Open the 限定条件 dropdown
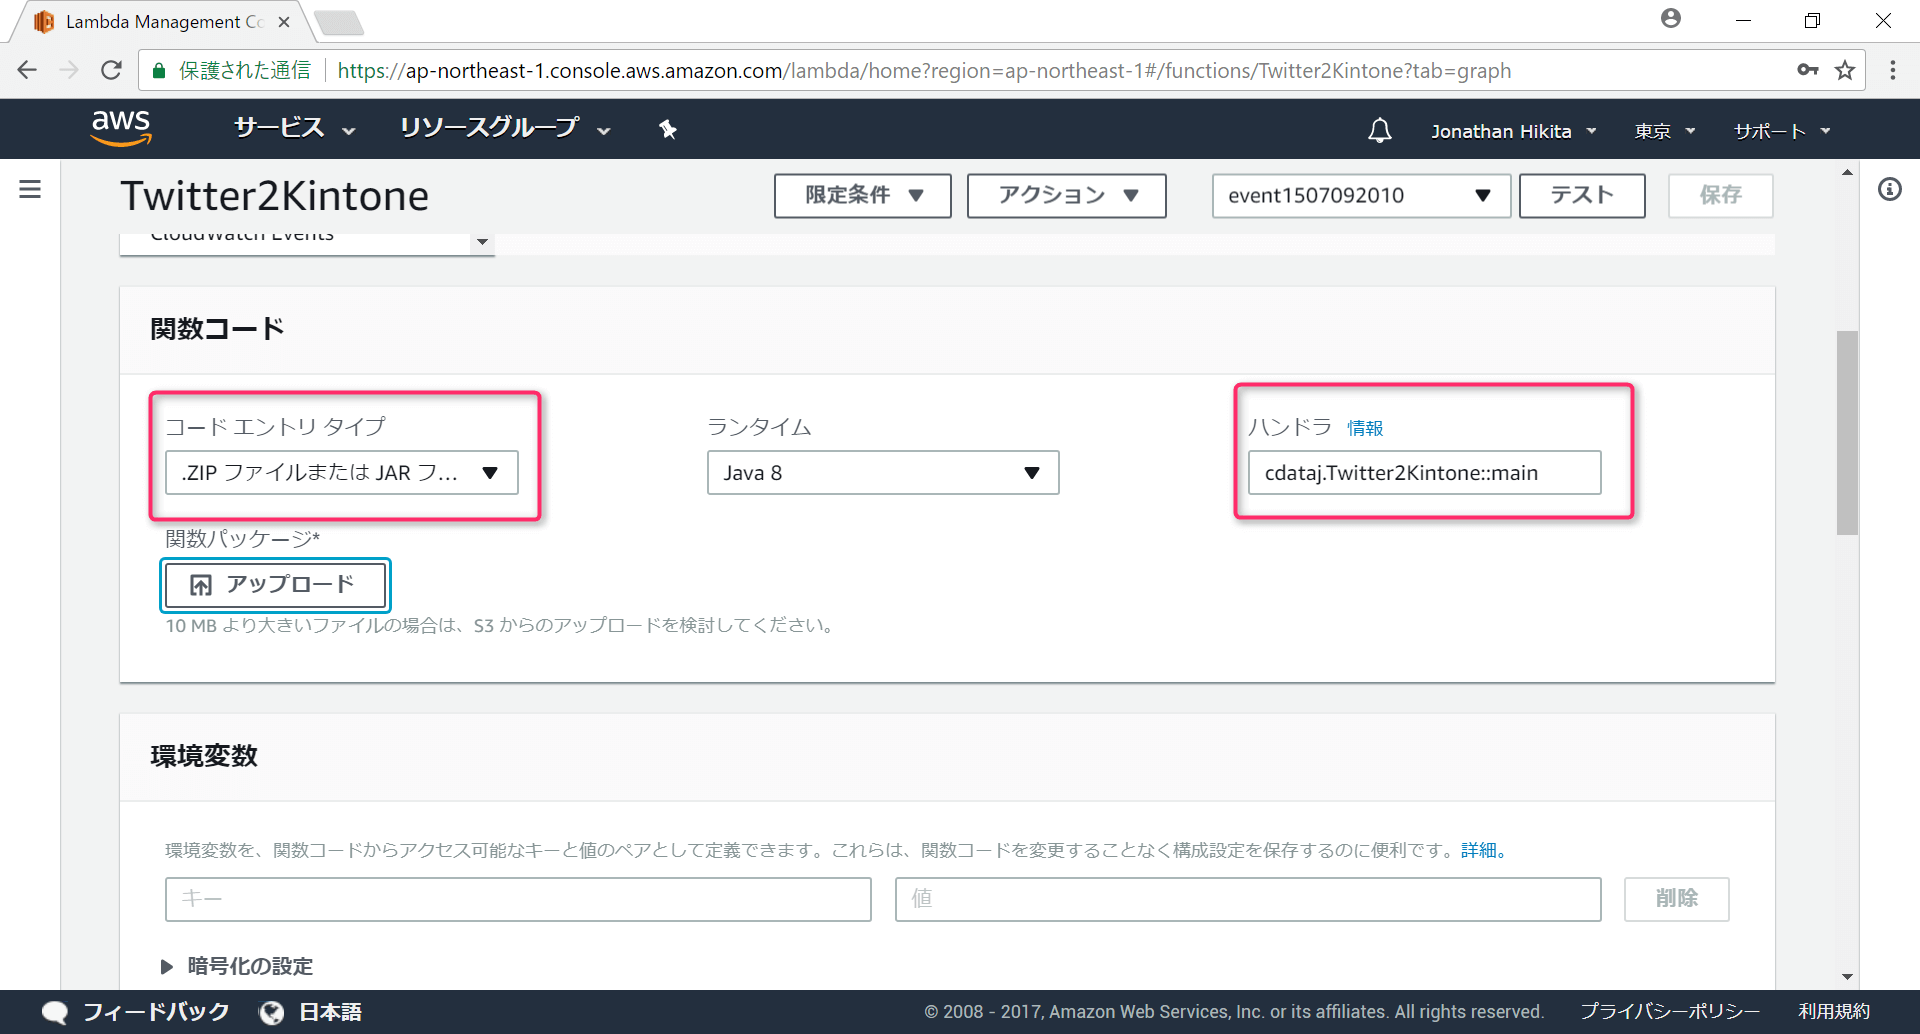1920x1034 pixels. click(x=863, y=195)
